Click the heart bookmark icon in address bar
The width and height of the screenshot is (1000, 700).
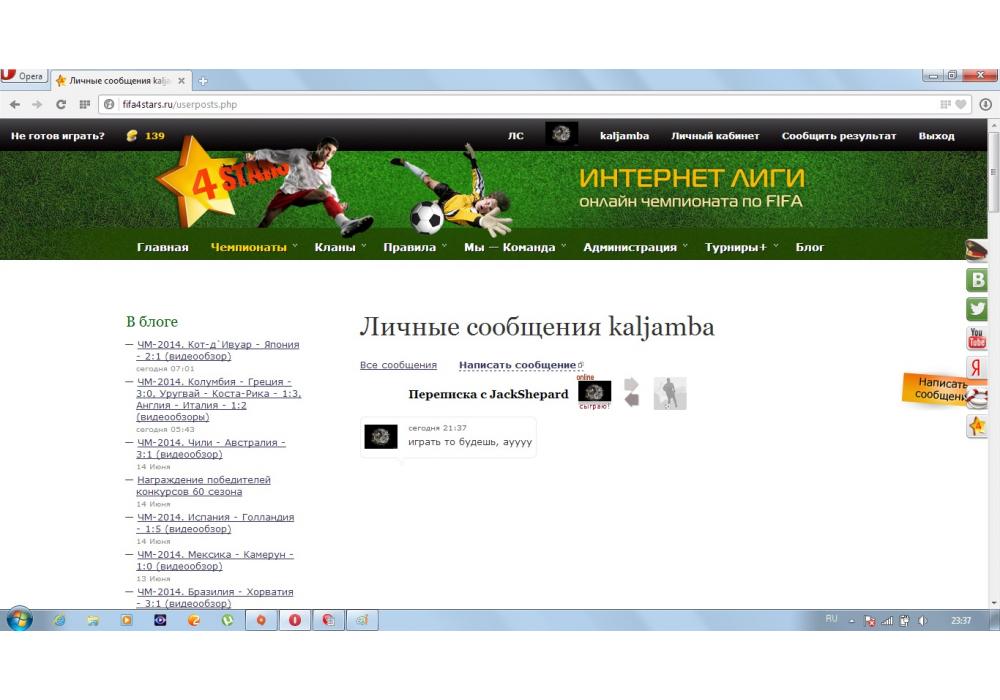[x=961, y=104]
